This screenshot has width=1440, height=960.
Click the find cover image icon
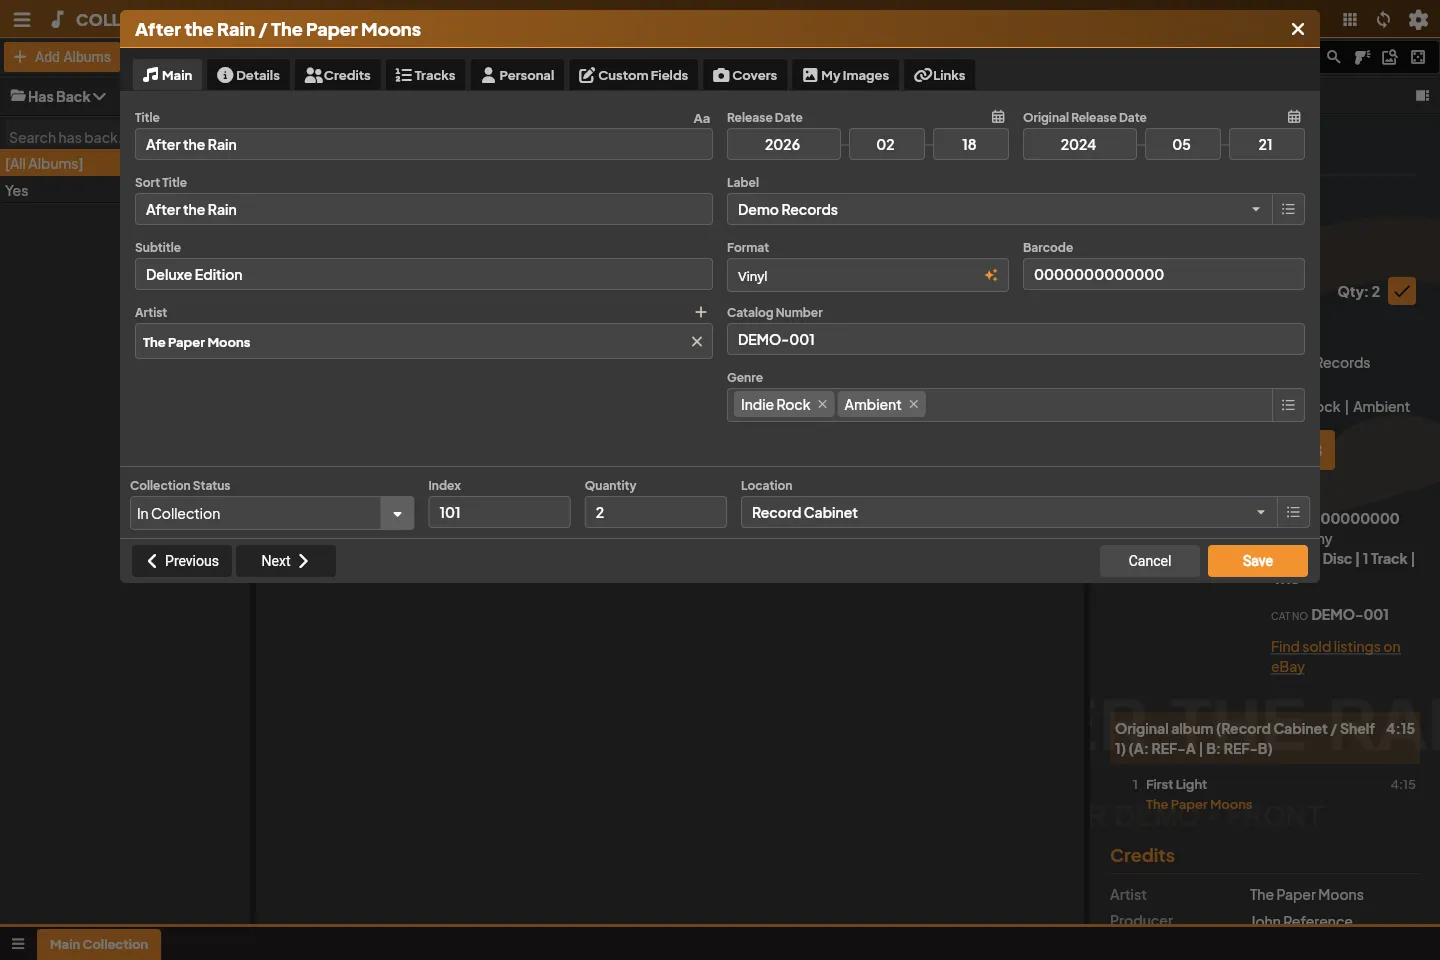(1390, 57)
